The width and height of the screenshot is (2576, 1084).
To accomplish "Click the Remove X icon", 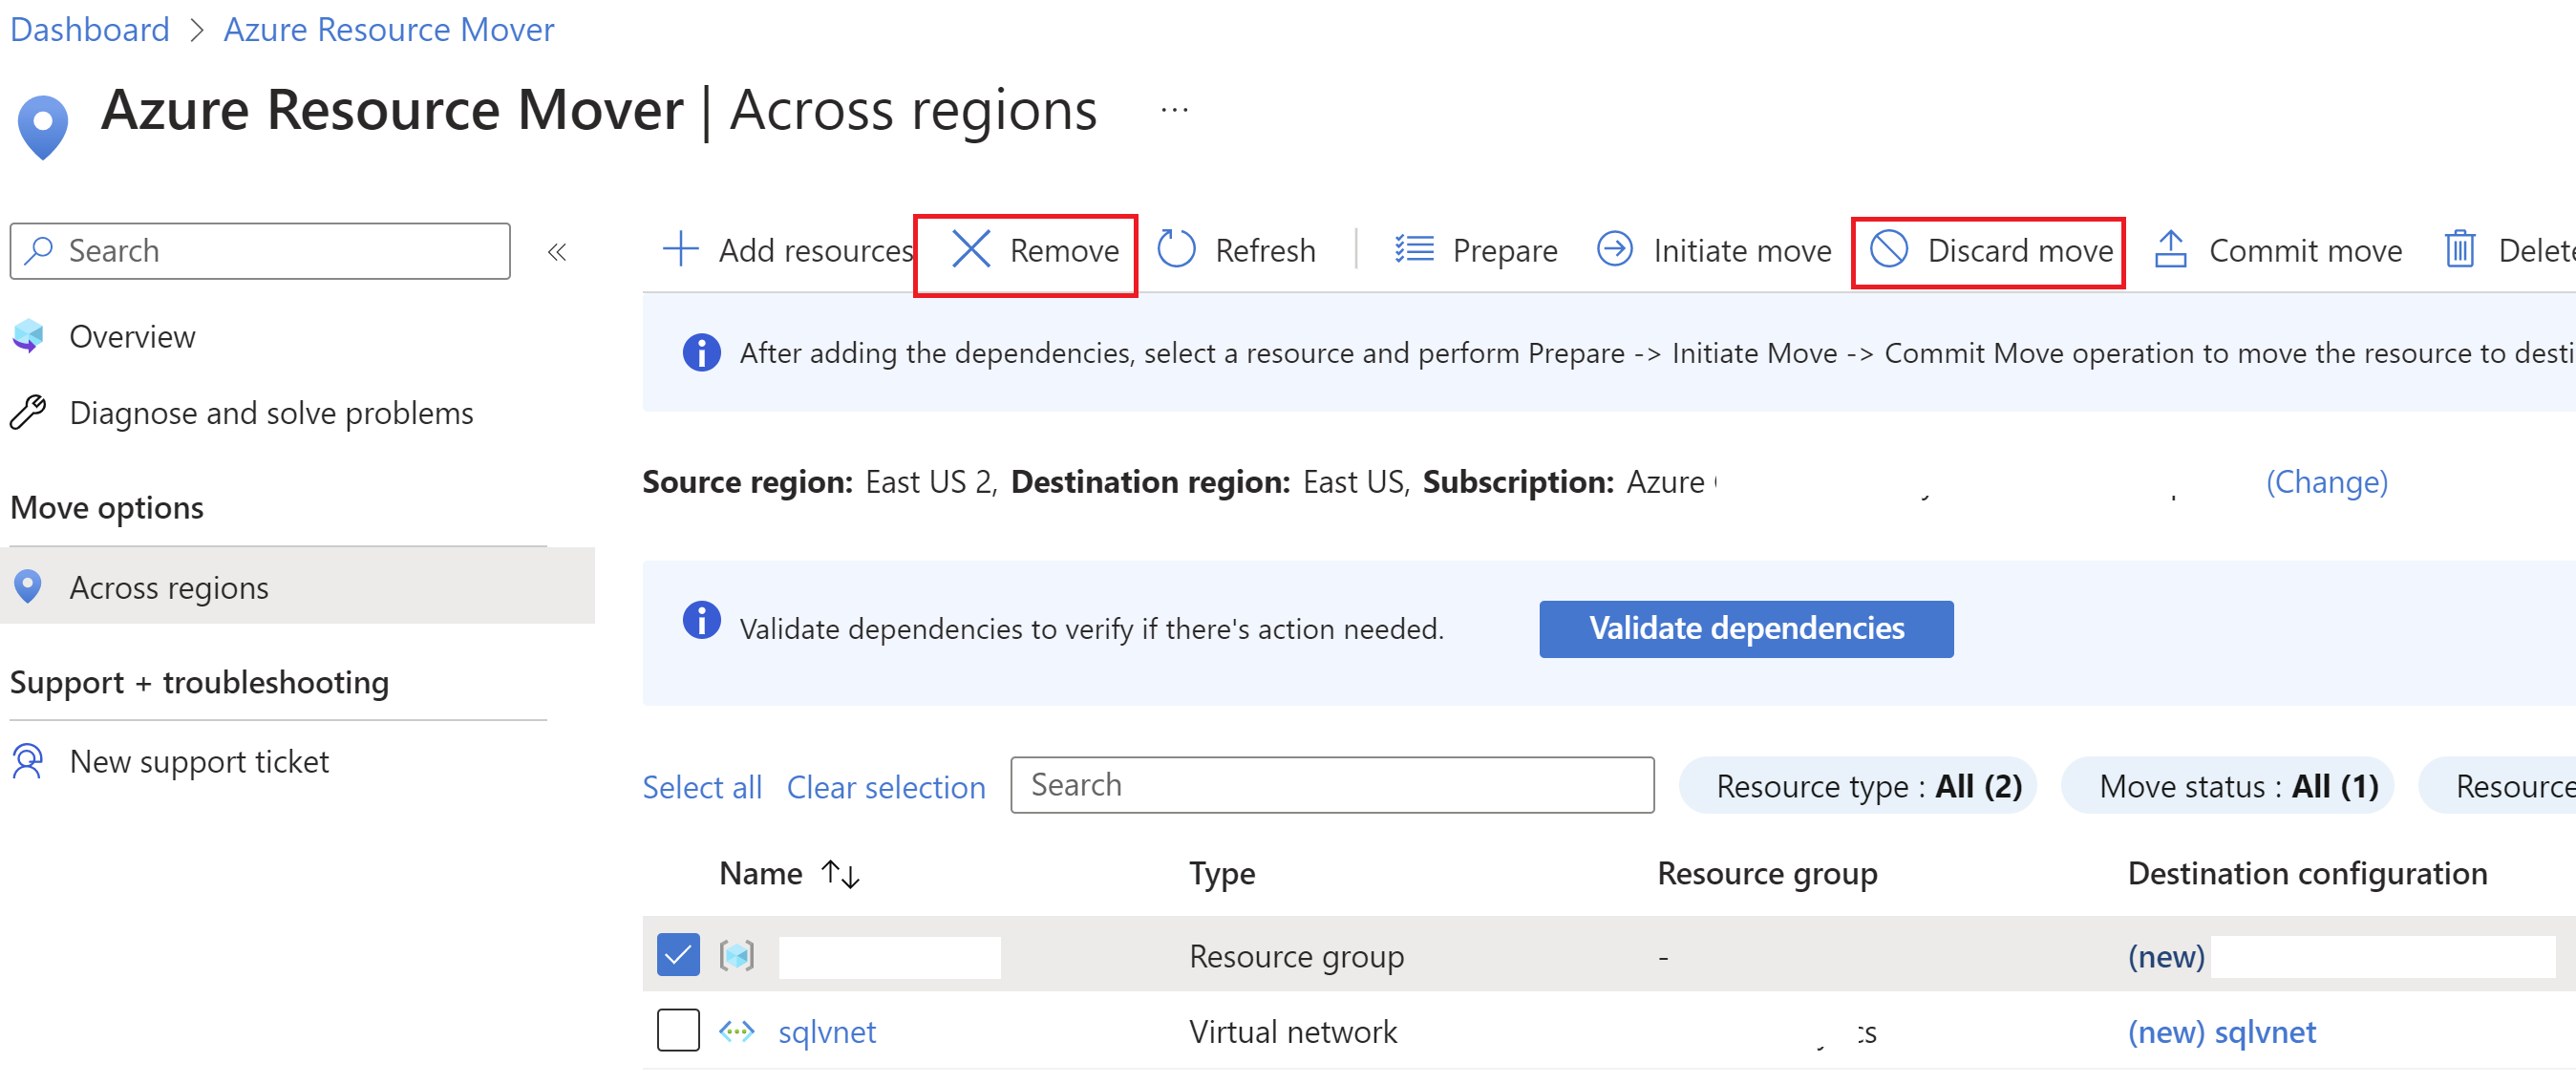I will (970, 249).
